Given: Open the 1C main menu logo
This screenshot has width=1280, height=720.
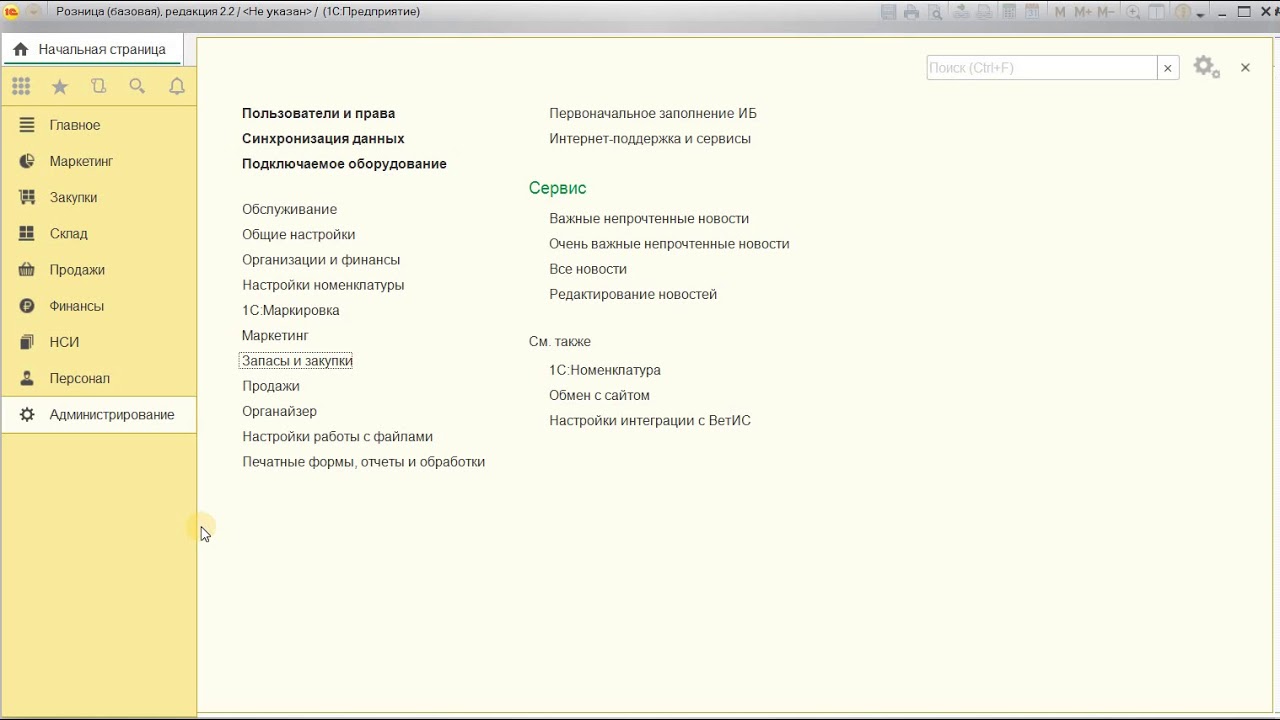Looking at the screenshot, I should tap(12, 12).
